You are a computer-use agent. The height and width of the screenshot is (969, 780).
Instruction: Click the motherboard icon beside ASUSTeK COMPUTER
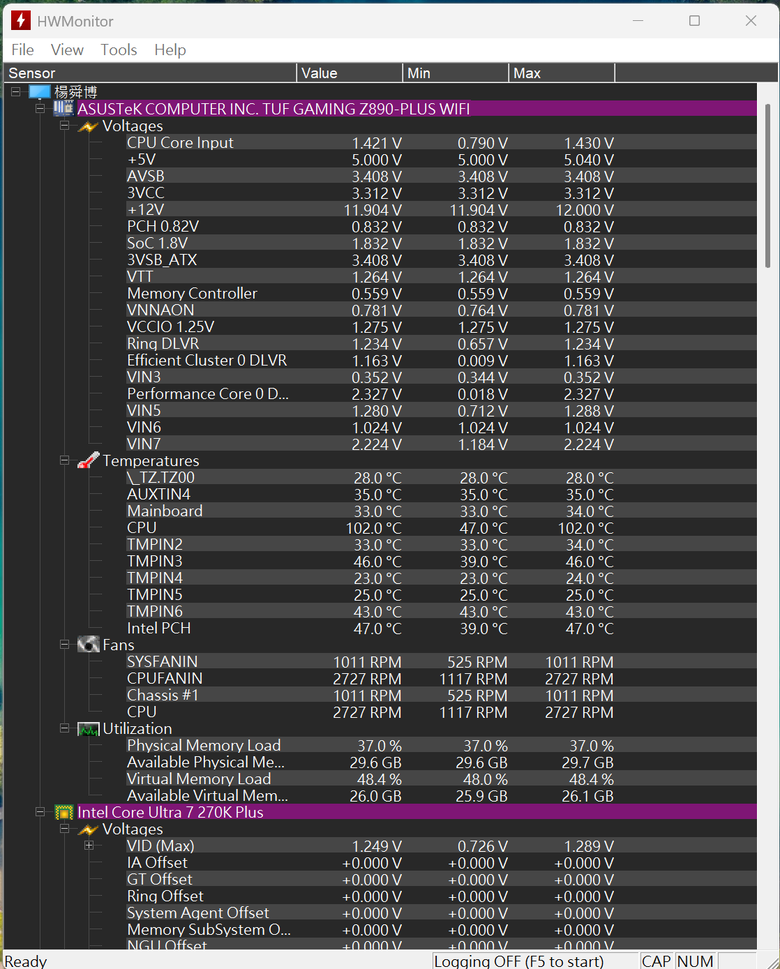point(63,109)
